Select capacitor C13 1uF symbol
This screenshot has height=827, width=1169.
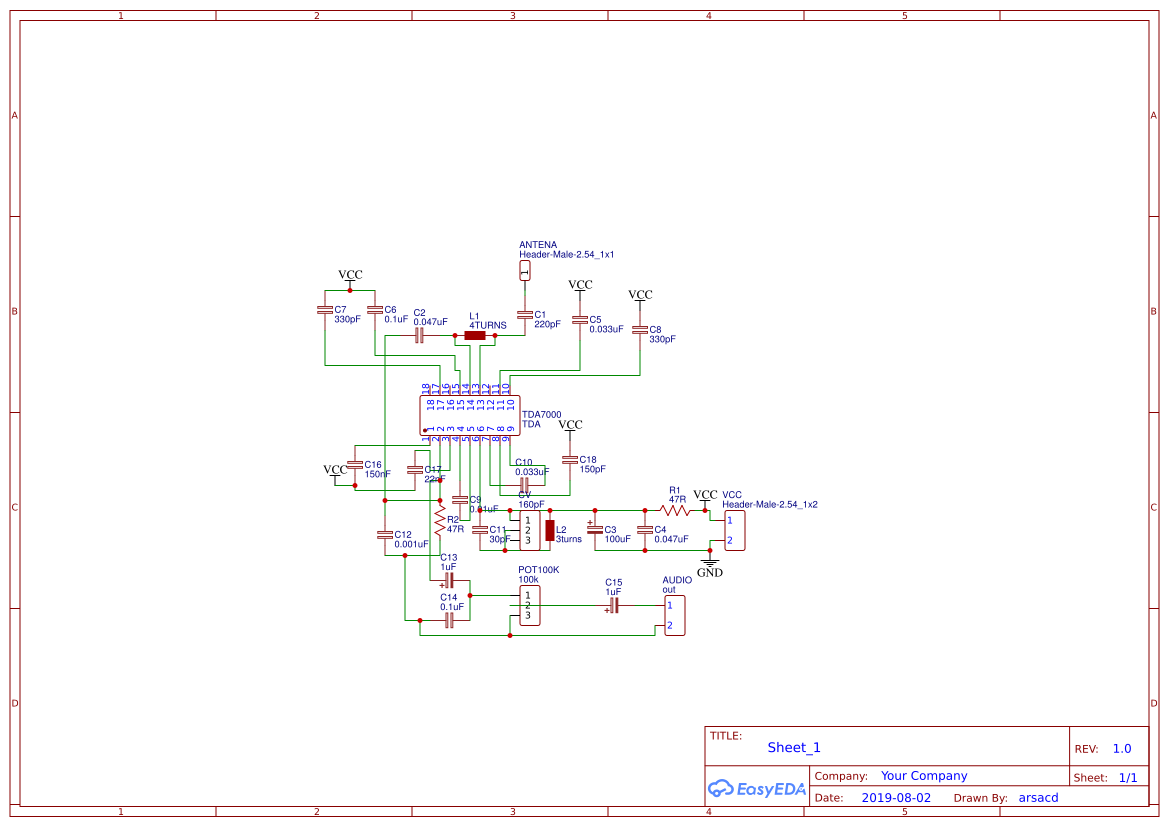(x=448, y=580)
